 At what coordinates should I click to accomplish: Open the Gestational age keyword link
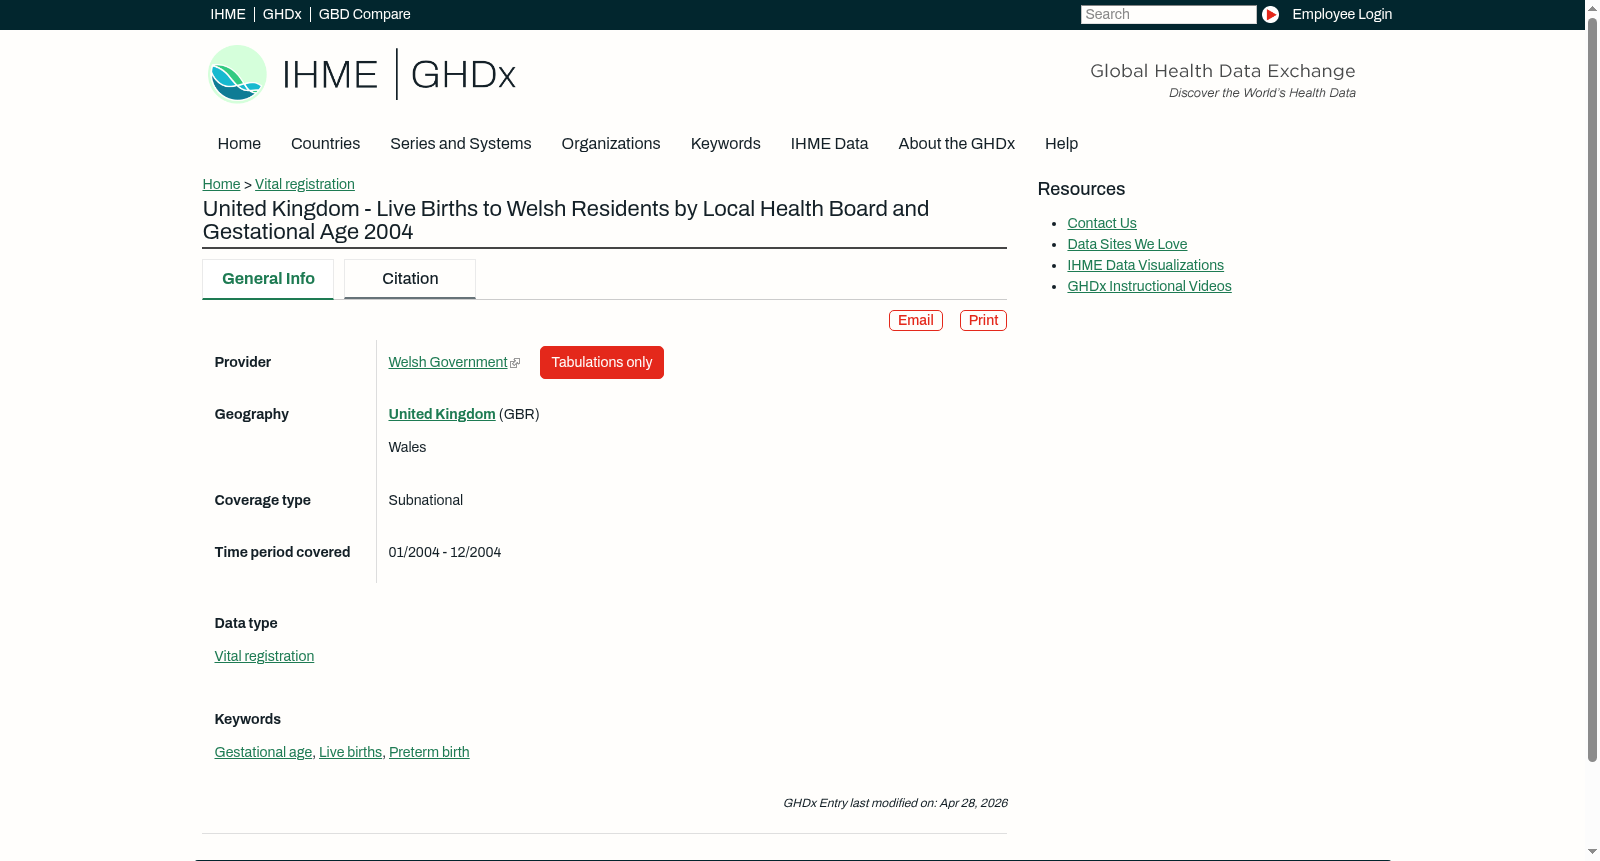[263, 752]
